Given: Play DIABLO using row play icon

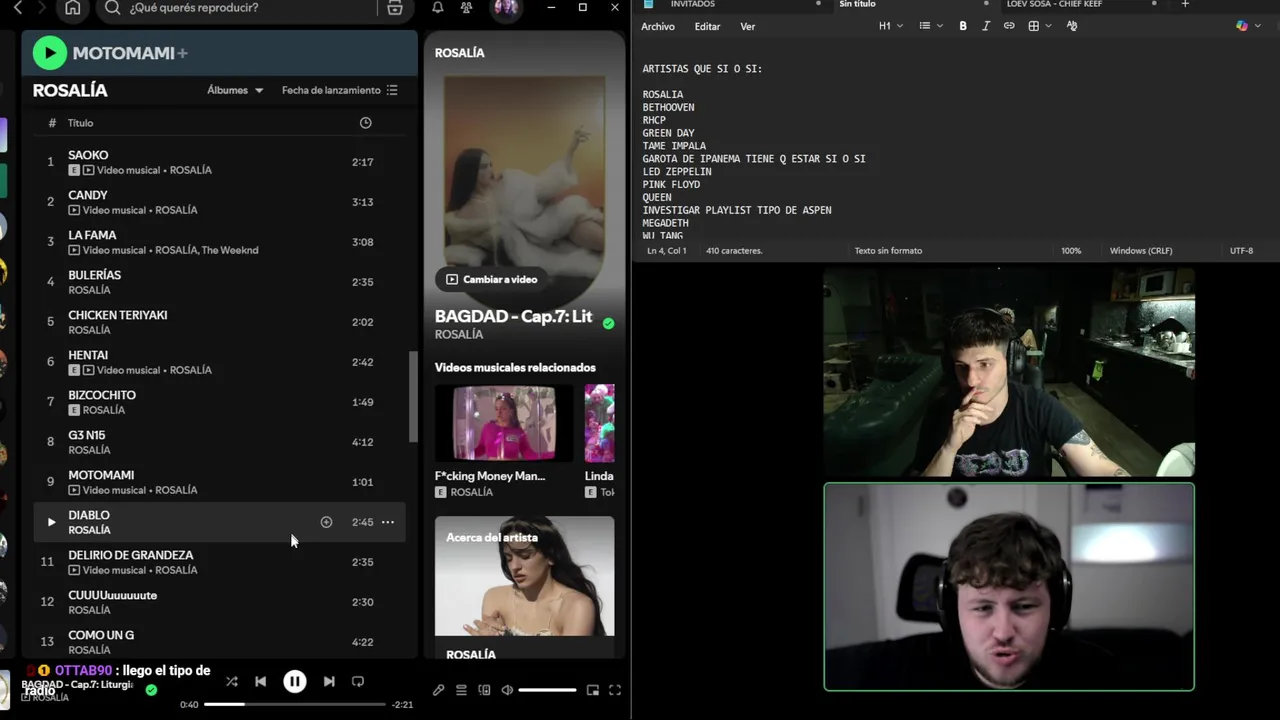Looking at the screenshot, I should 51,522.
